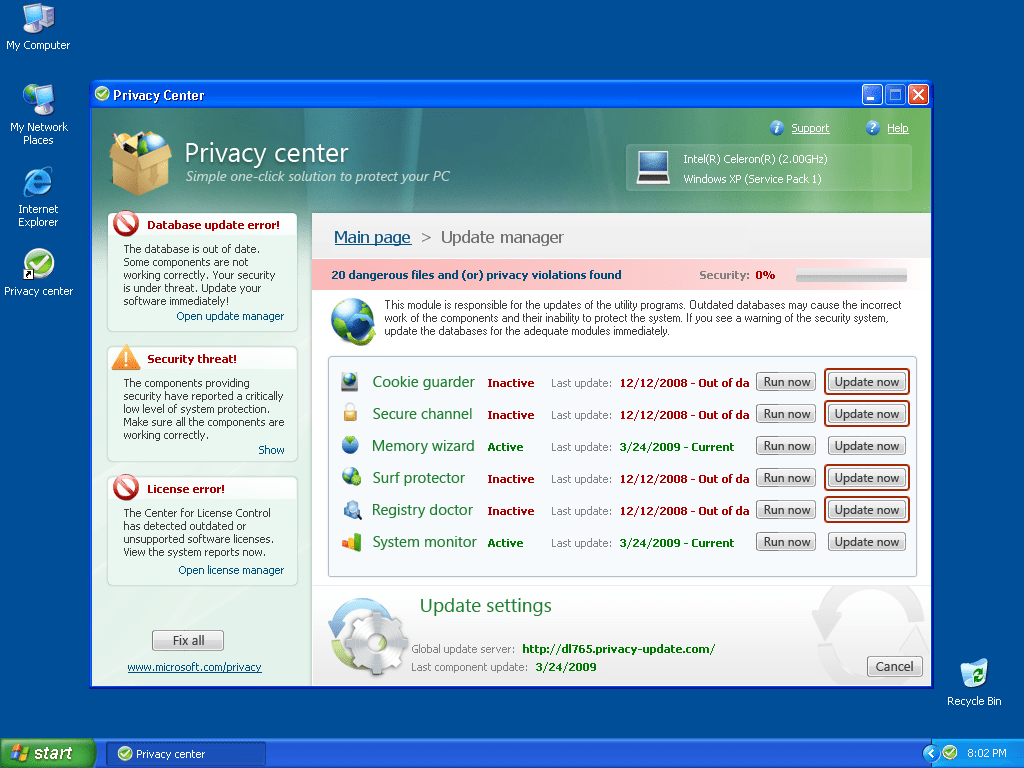Open the Windows start menu

pos(47,753)
